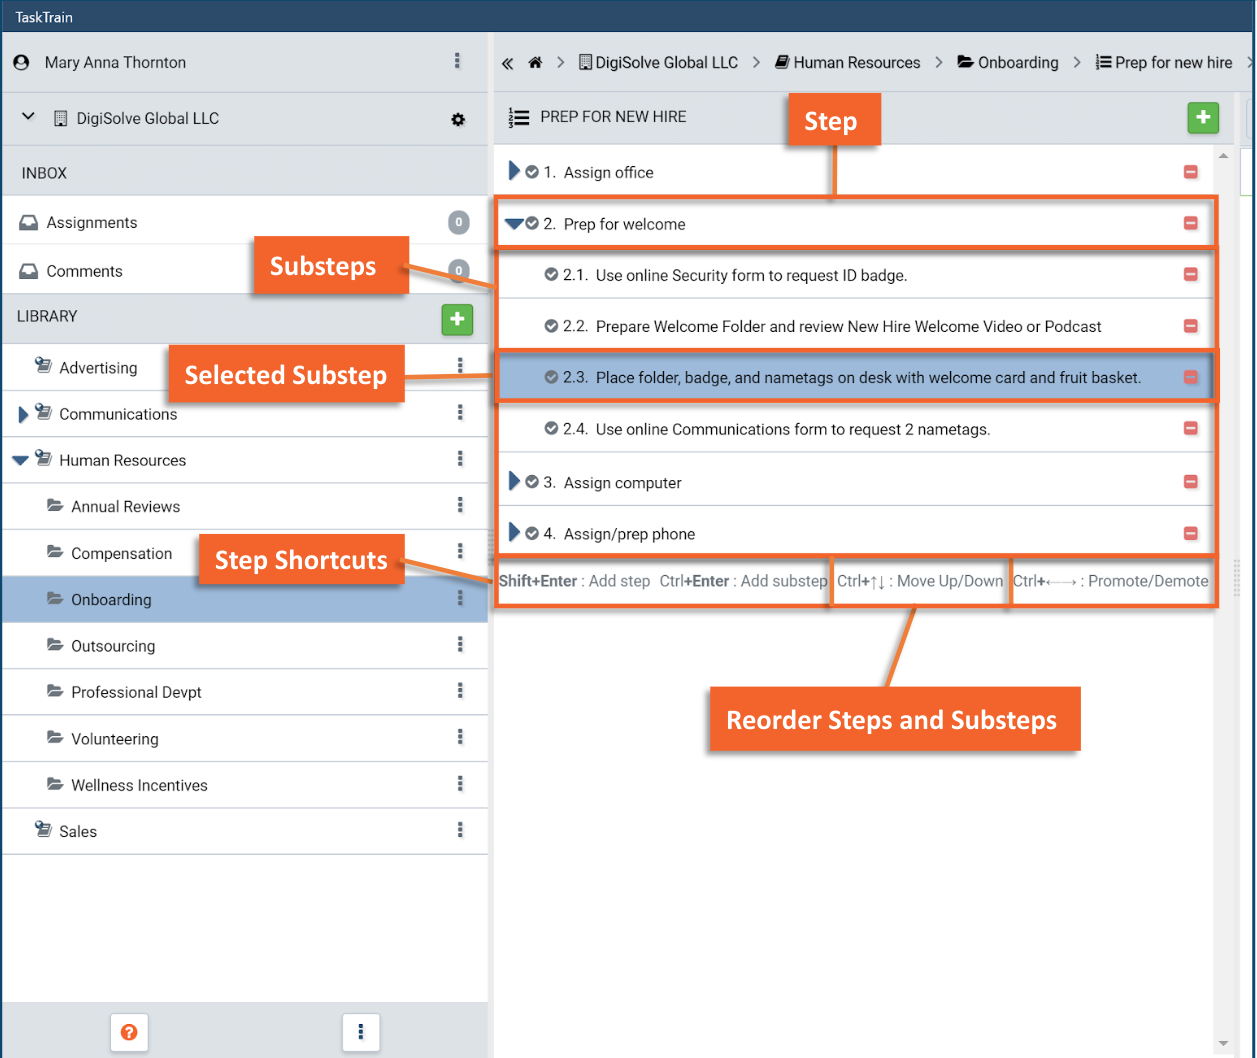Select the Outsourcing folder
1257x1058 pixels.
[244, 646]
